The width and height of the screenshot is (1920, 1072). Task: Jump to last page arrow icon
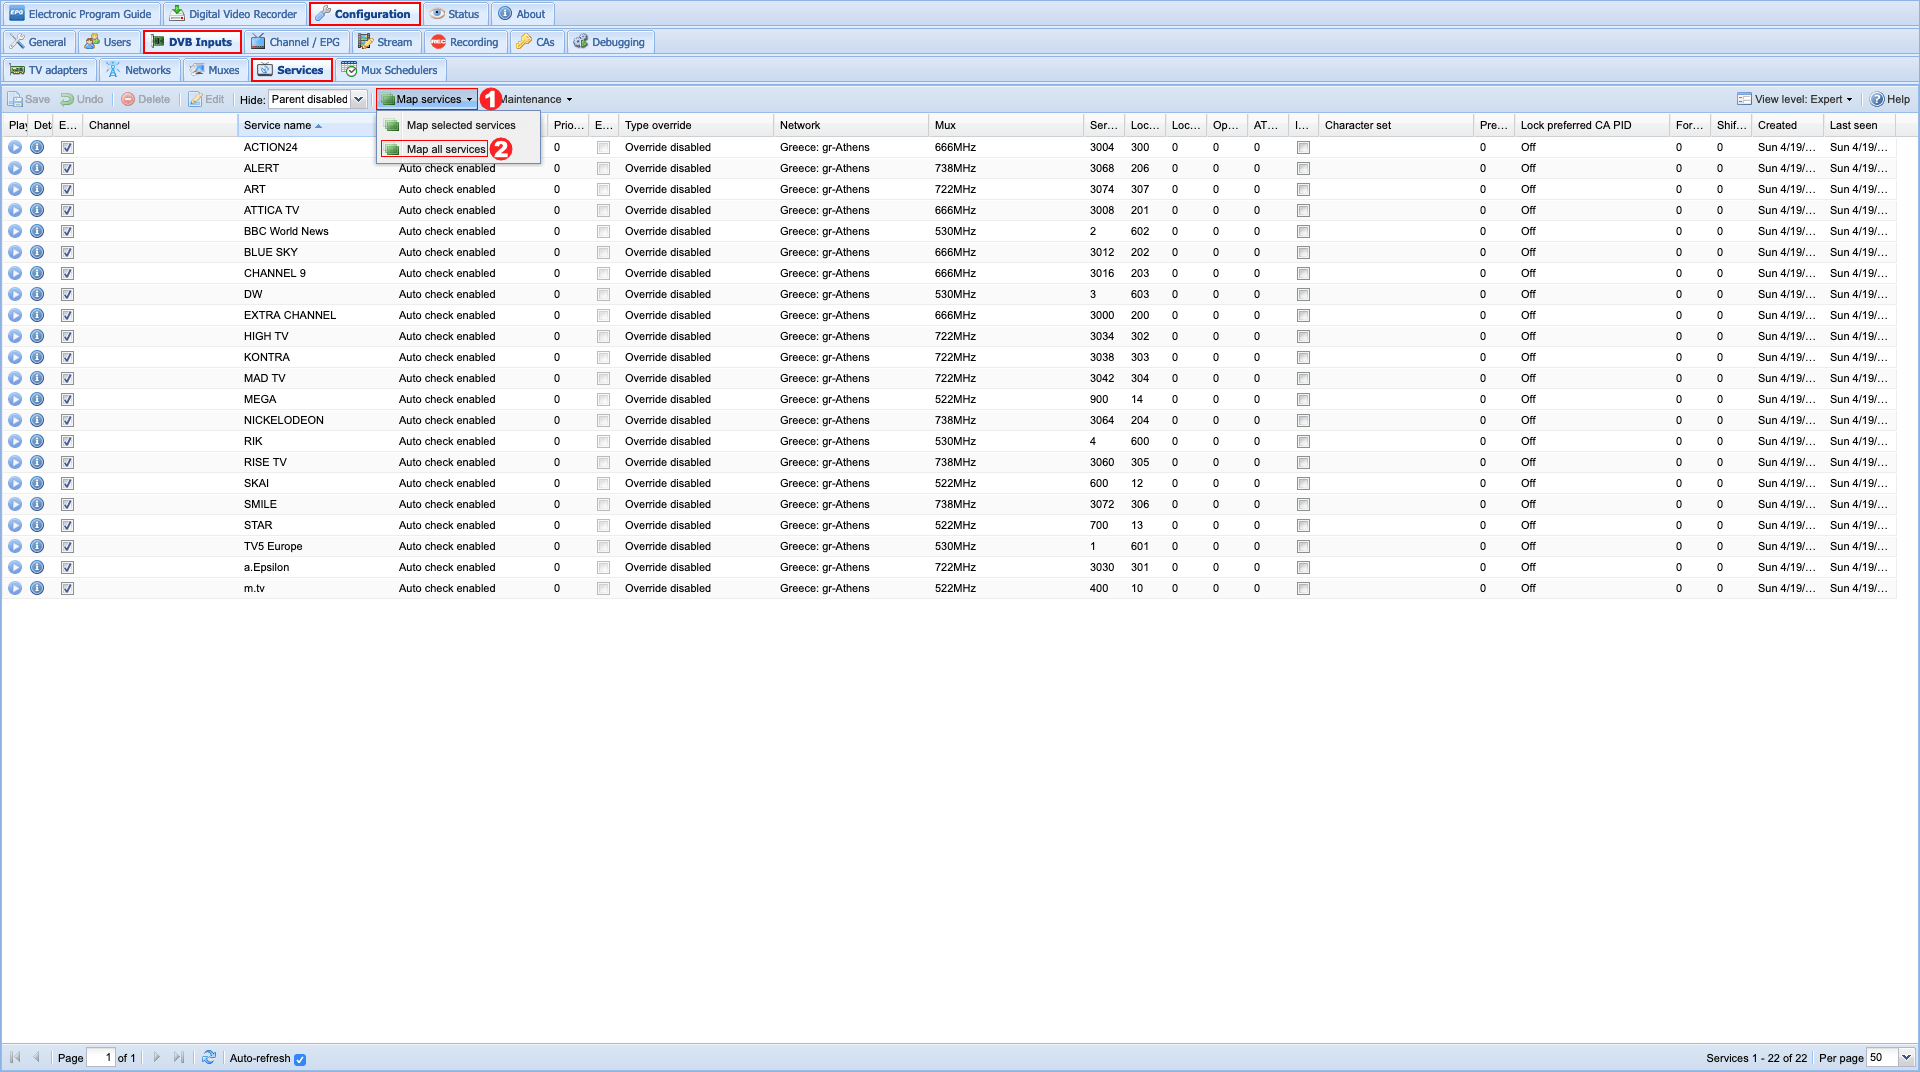[x=179, y=1057]
